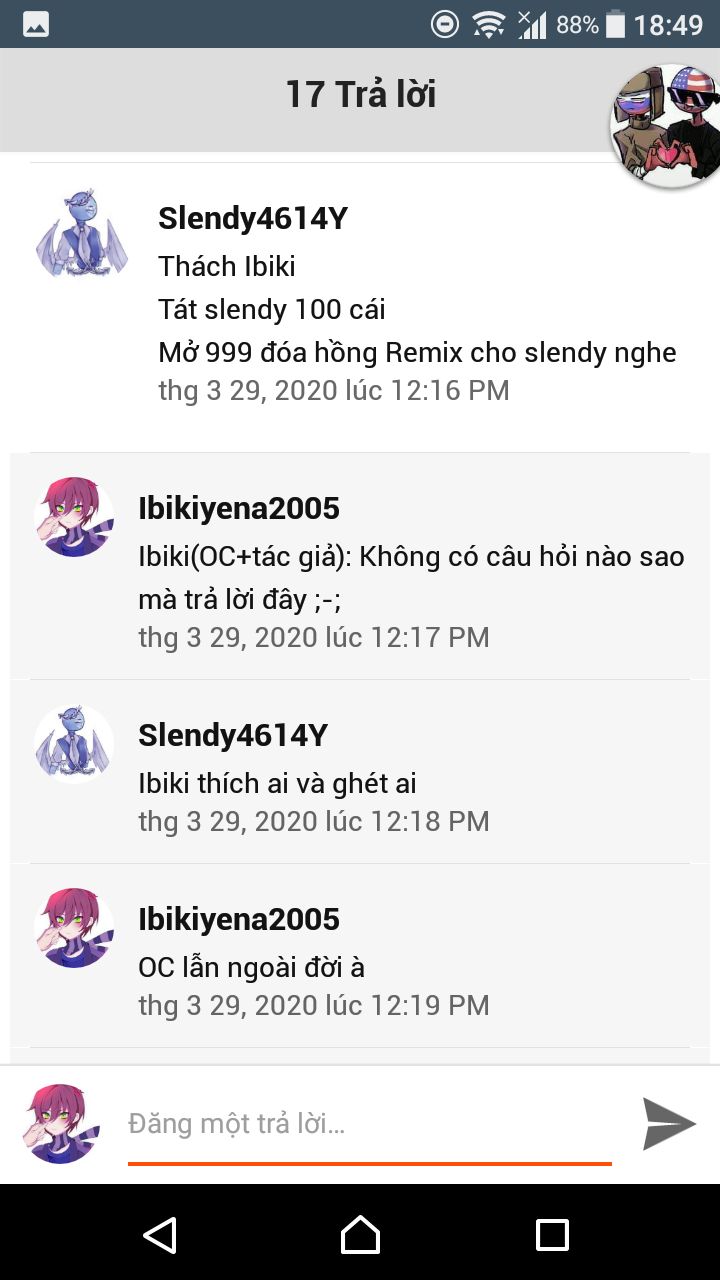
Task: Tap the do-not-disturb icon in status bar
Action: pyautogui.click(x=445, y=24)
